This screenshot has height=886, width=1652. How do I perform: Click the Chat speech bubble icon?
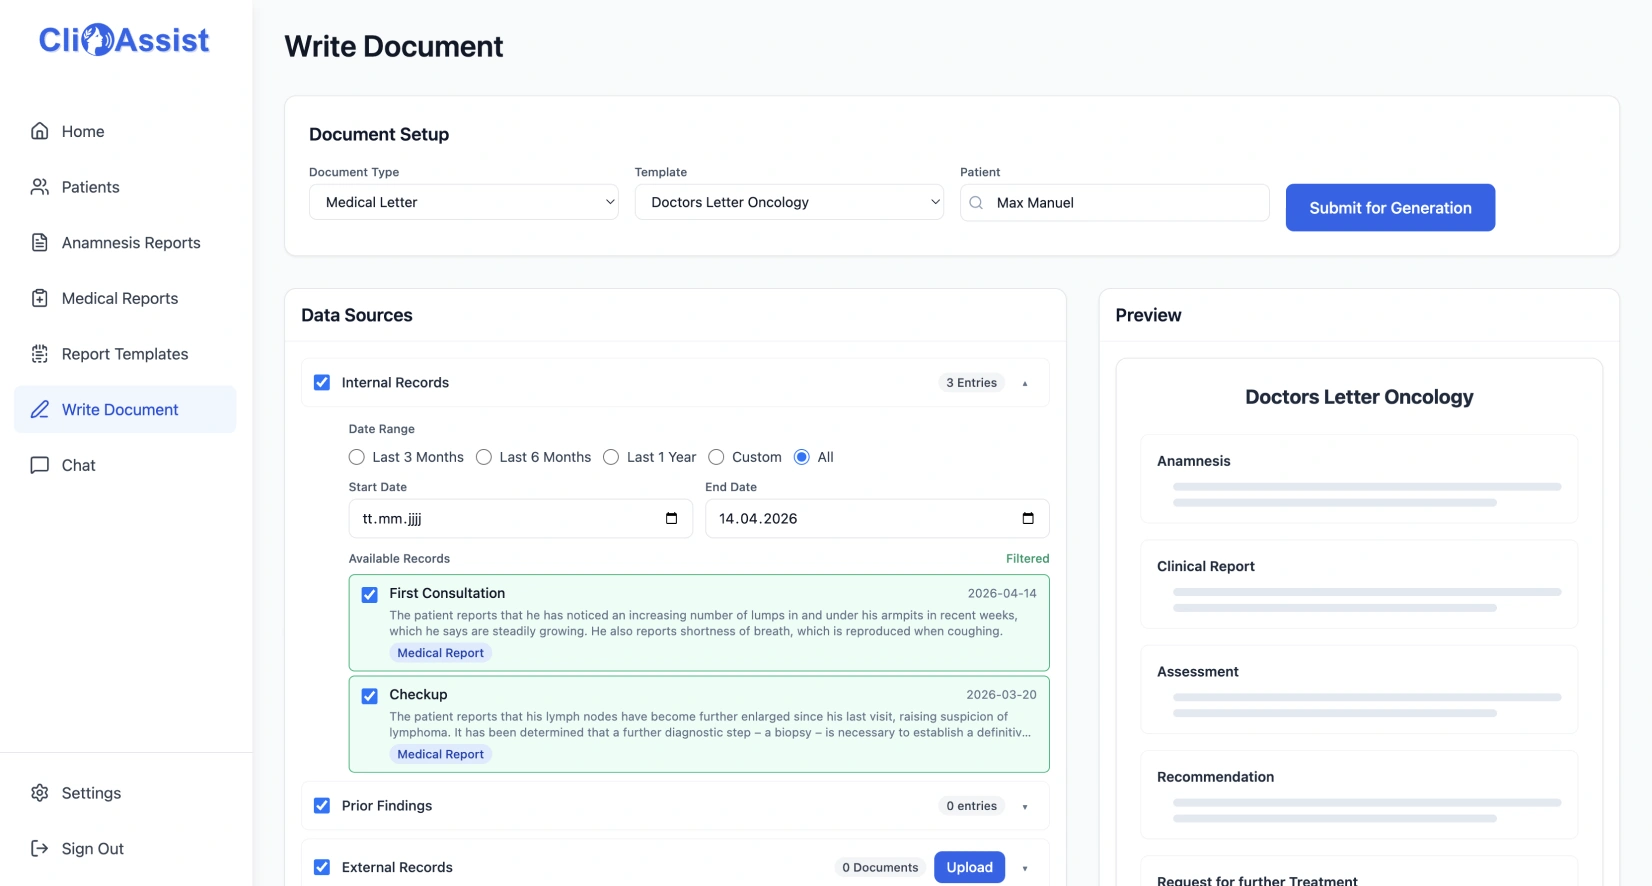pyautogui.click(x=40, y=465)
